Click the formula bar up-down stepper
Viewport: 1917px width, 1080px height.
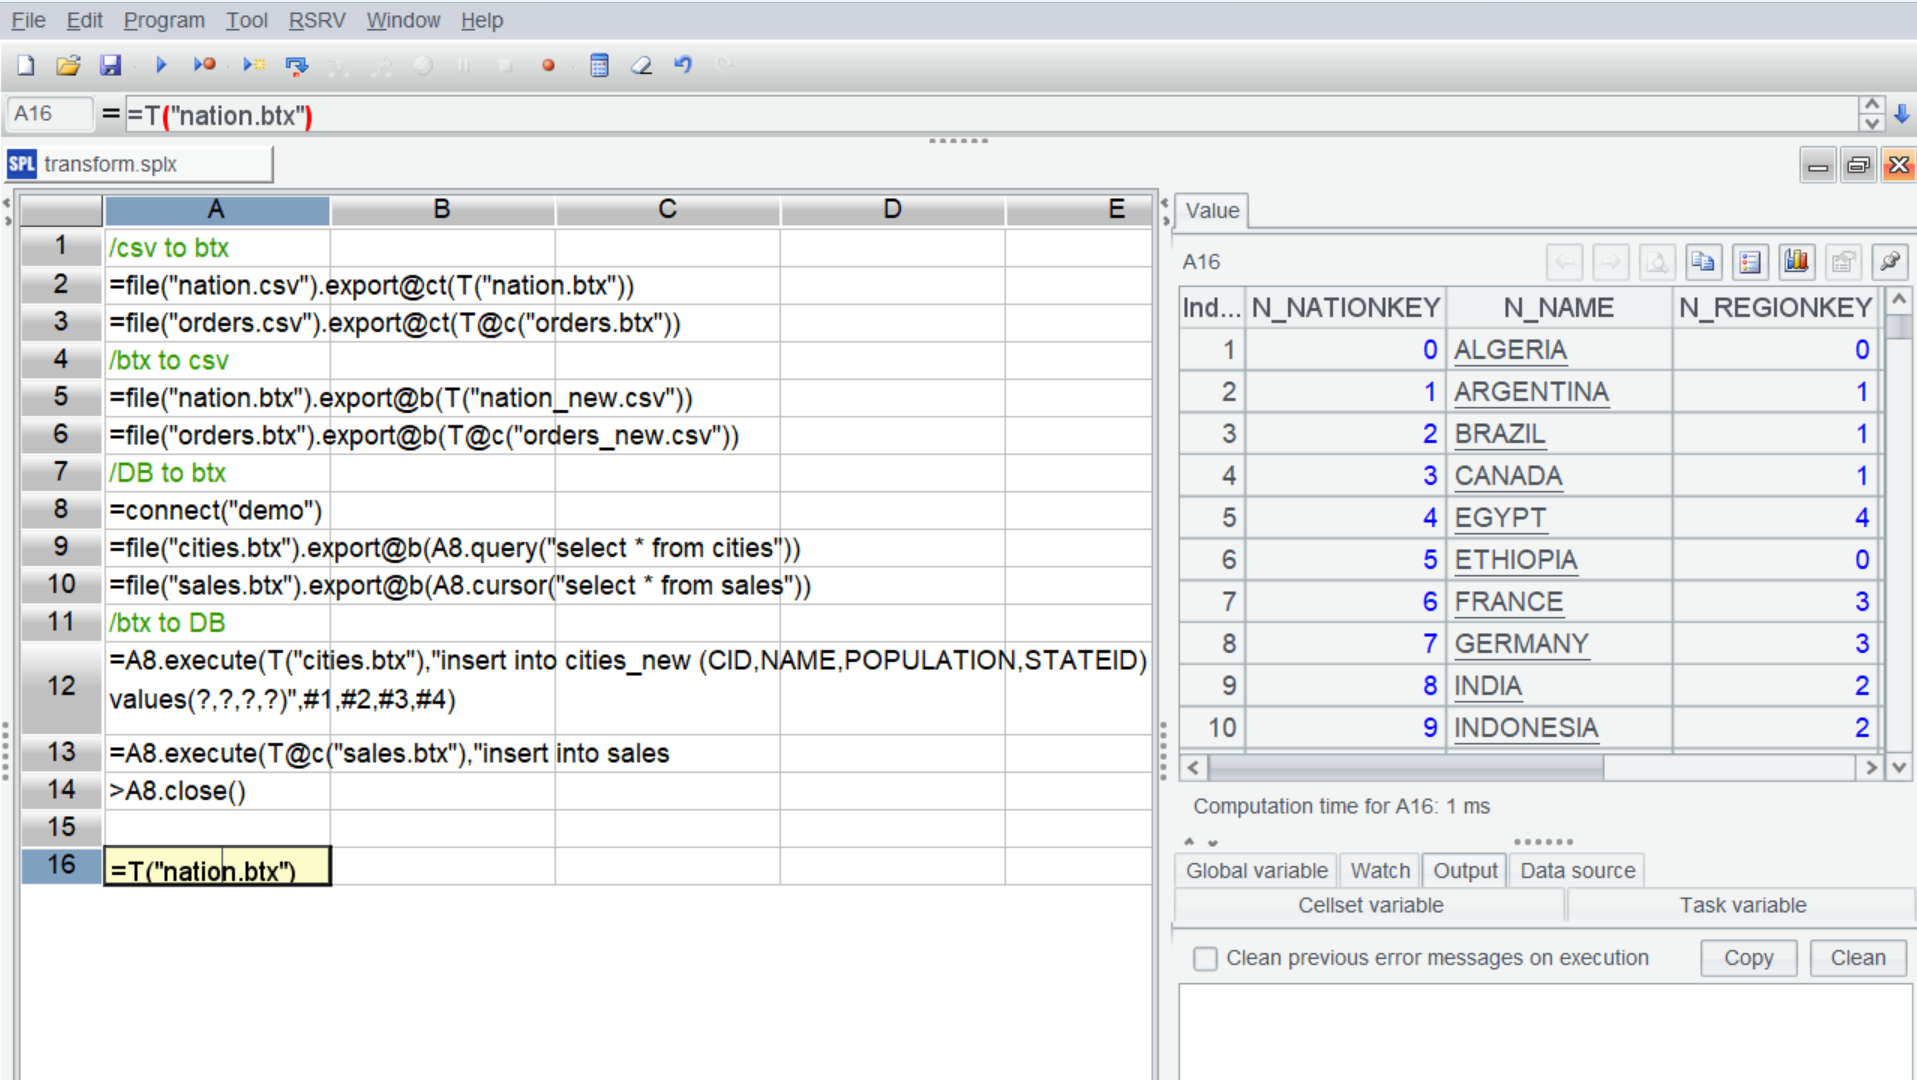tap(1871, 114)
